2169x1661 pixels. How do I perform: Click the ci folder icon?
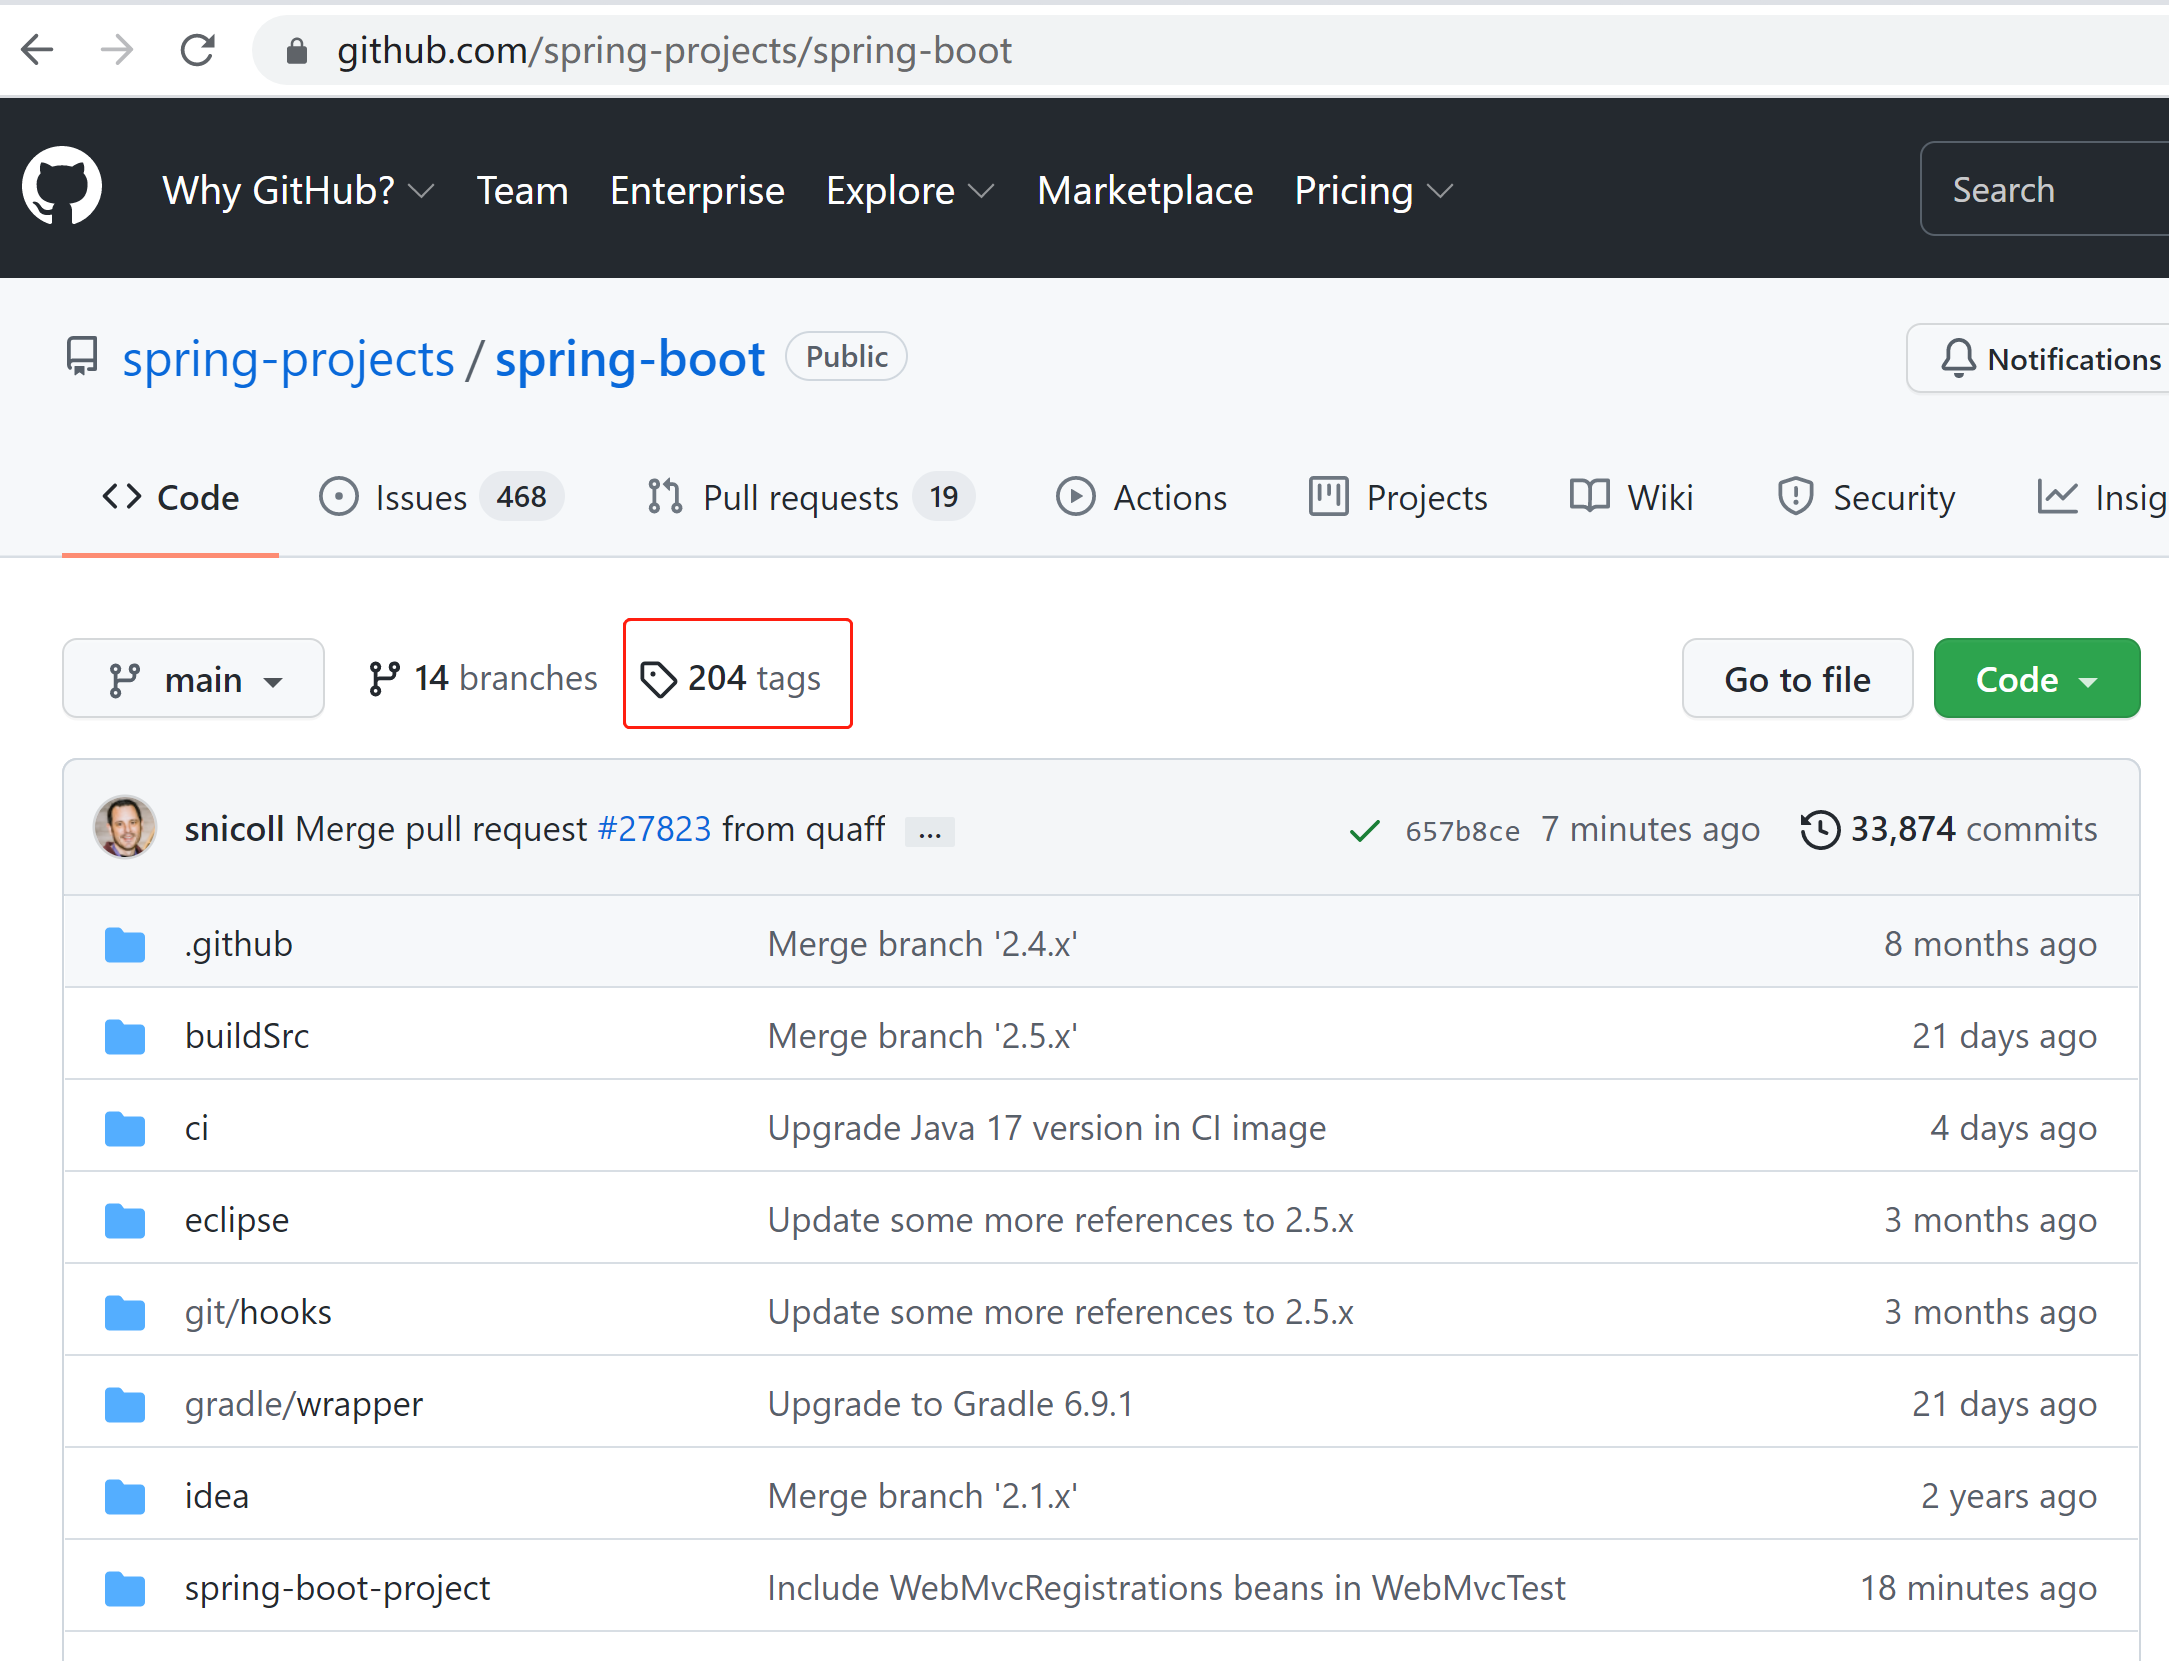coord(125,1128)
